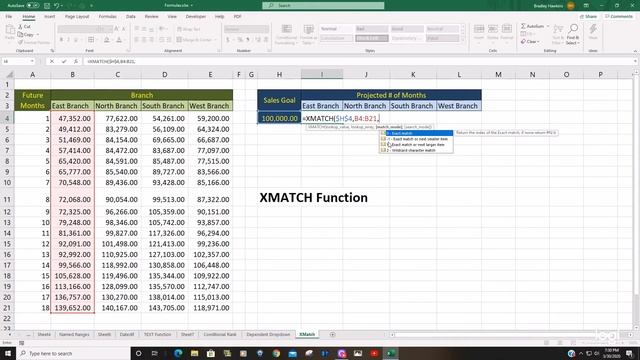Click the Comma Style icon
The image size is (640, 360).
[248, 40]
